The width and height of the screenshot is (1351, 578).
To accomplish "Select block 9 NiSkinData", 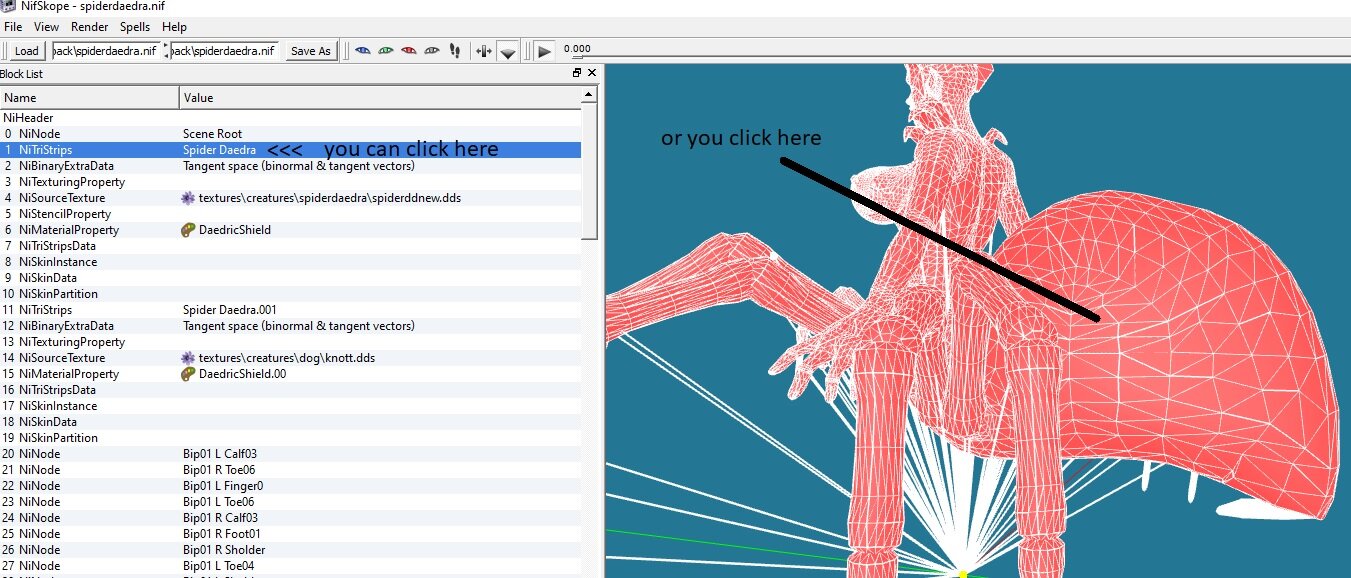I will [x=290, y=277].
